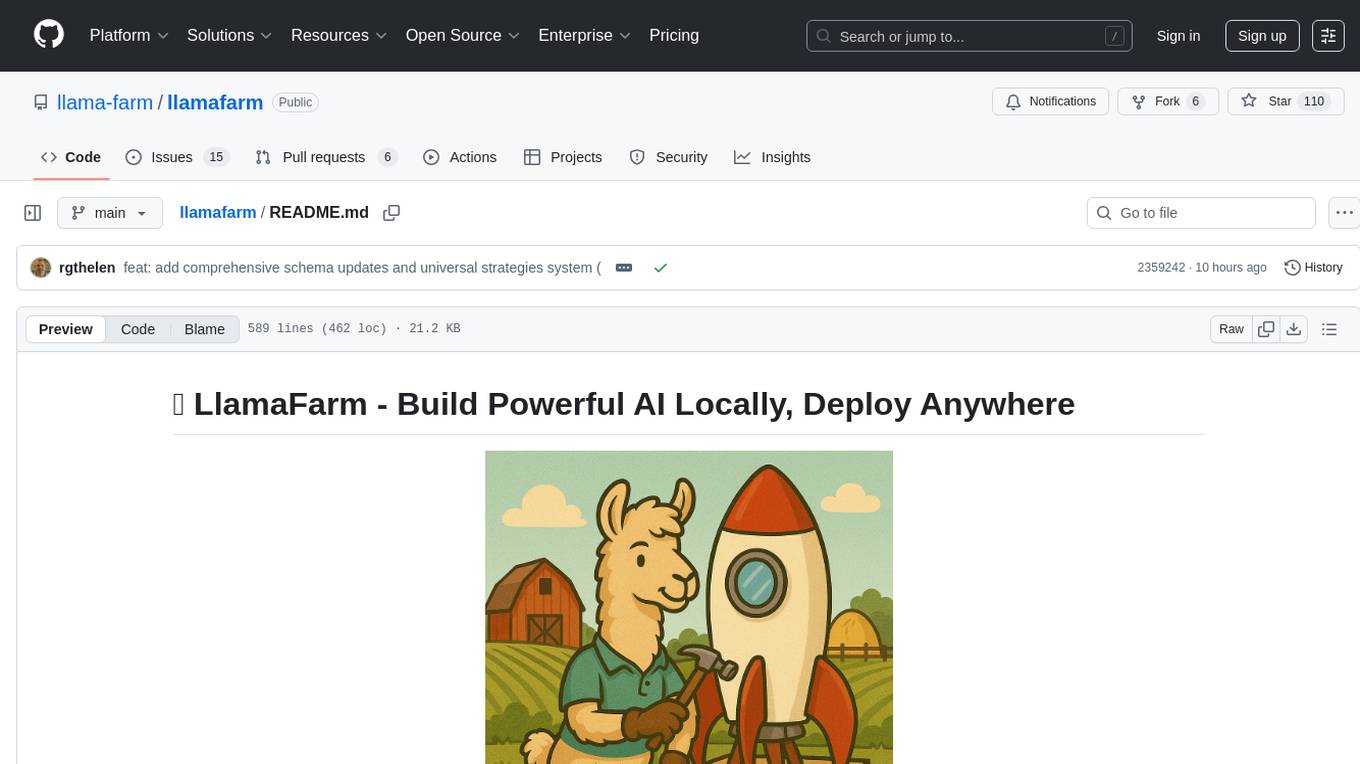Screen dimensions: 1360x764
Task: Switch to Code view
Action: pyautogui.click(x=138, y=329)
